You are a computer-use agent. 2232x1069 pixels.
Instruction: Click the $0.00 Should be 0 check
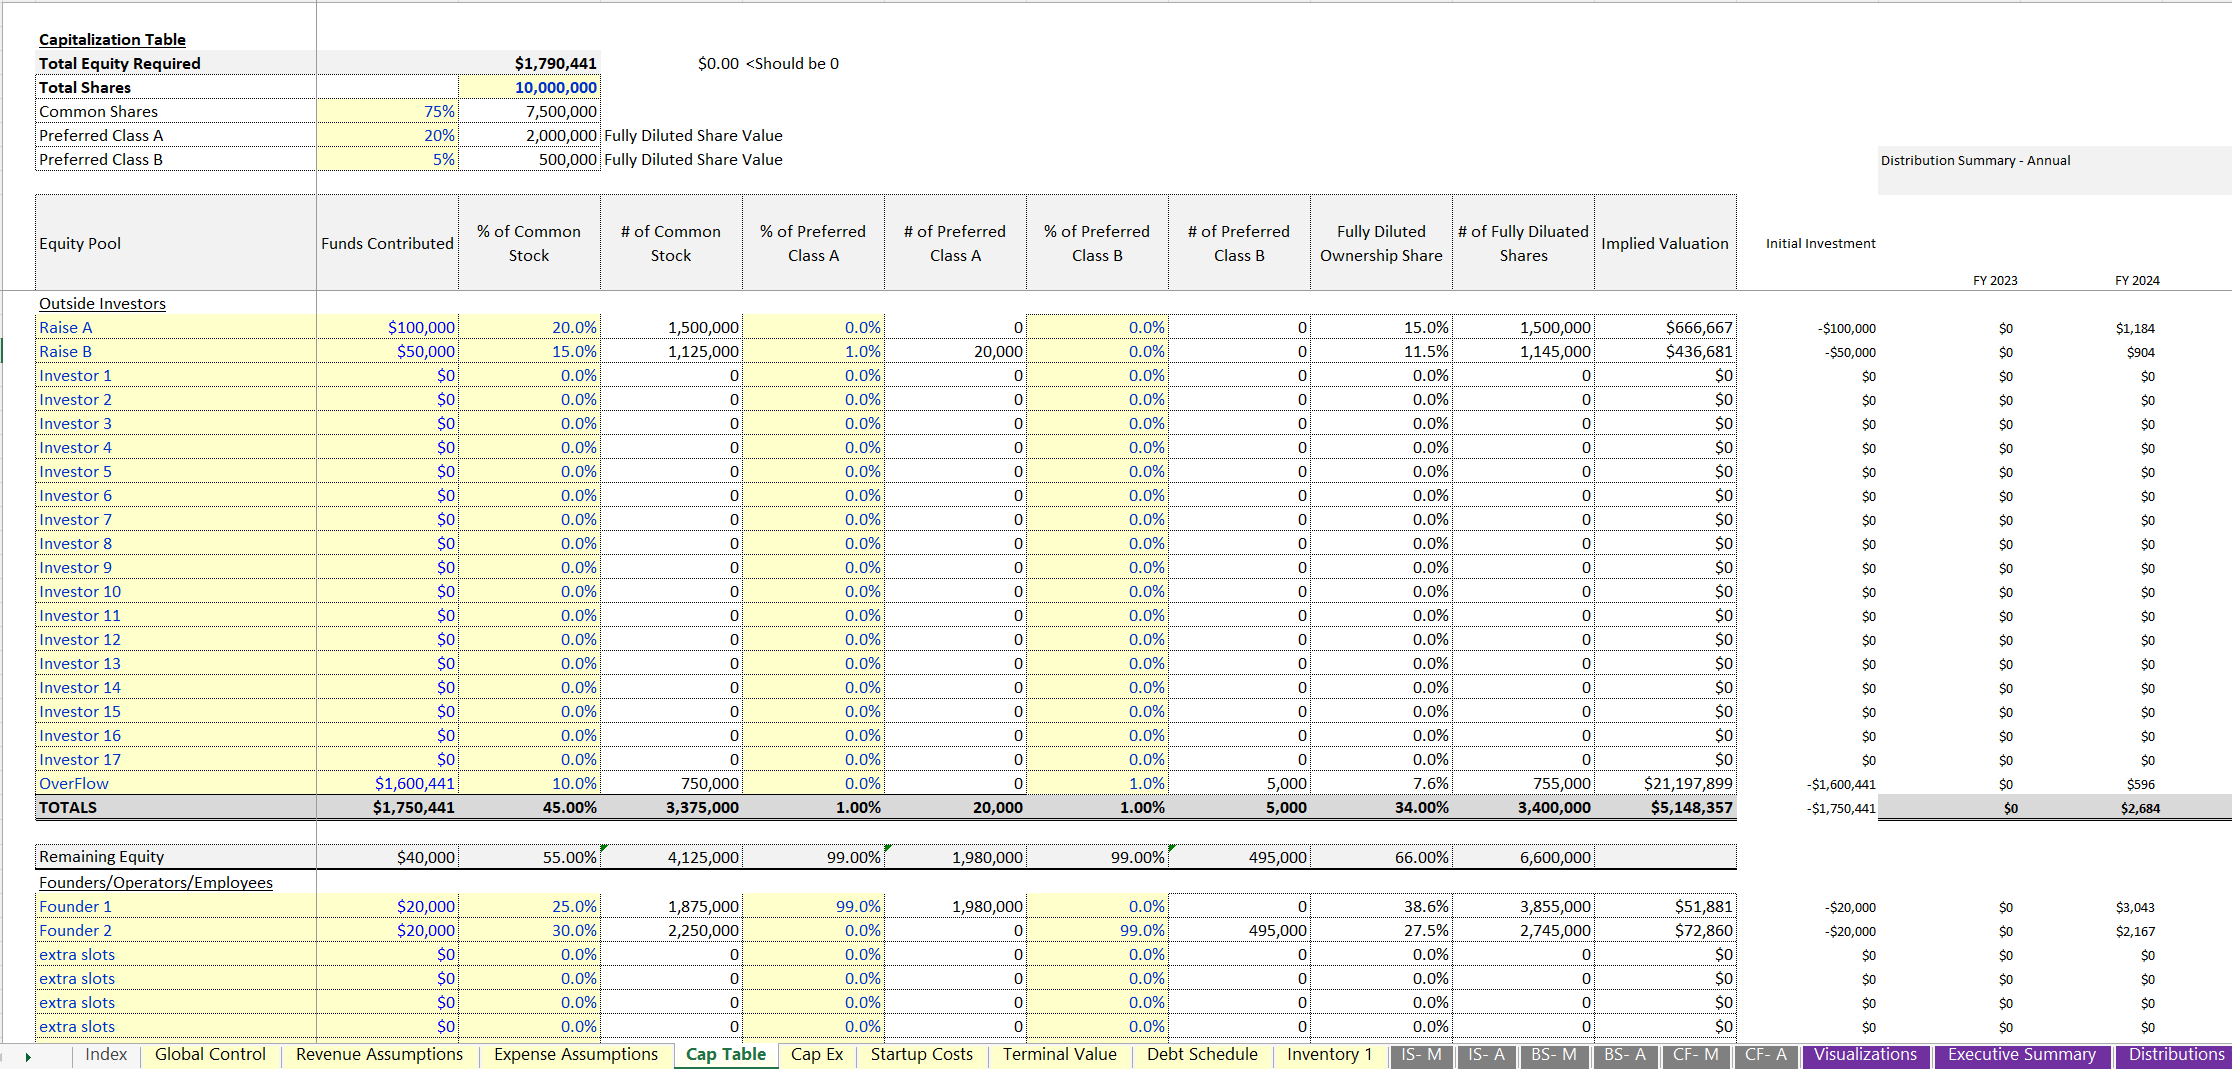(x=768, y=63)
